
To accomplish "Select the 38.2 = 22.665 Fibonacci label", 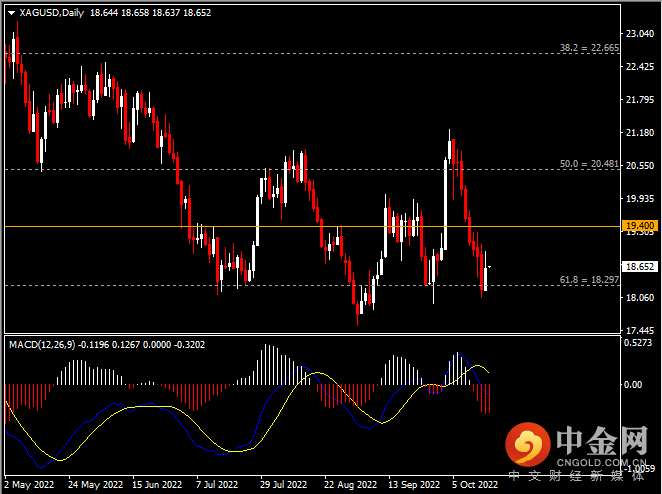I will 589,48.
